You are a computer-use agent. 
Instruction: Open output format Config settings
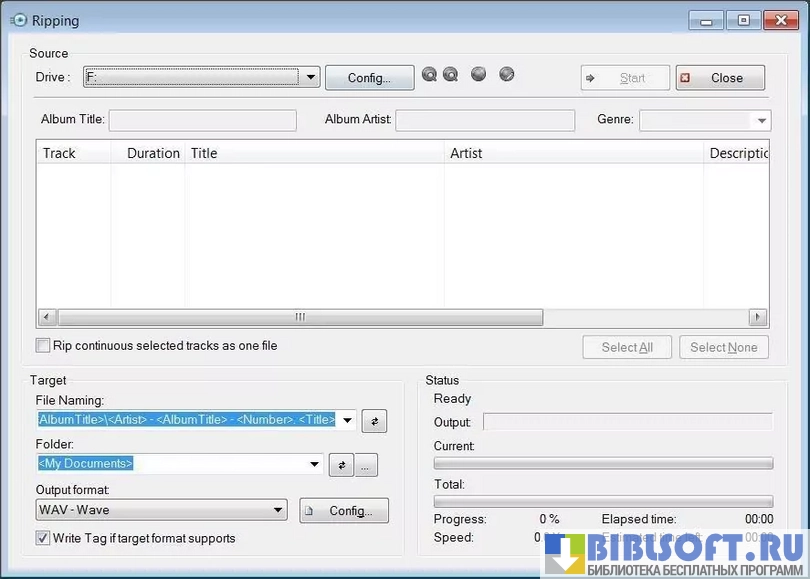tap(344, 510)
